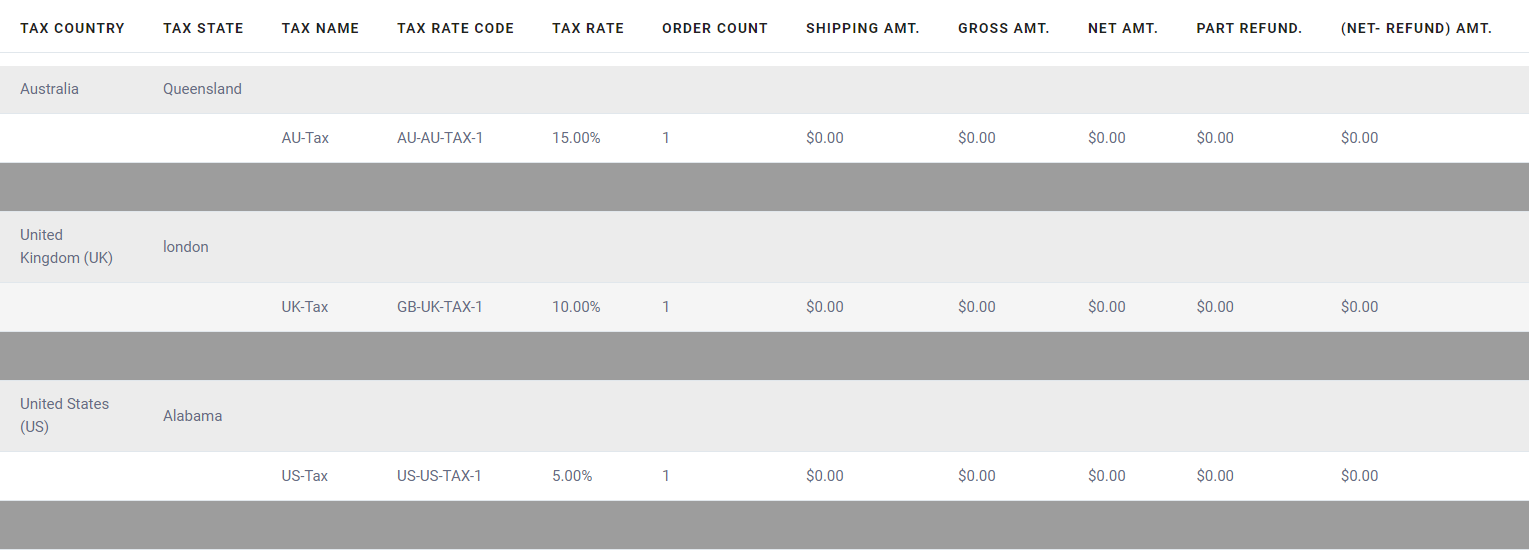Image resolution: width=1529 pixels, height=560 pixels.
Task: Select the Alabama state cell
Action: click(192, 415)
